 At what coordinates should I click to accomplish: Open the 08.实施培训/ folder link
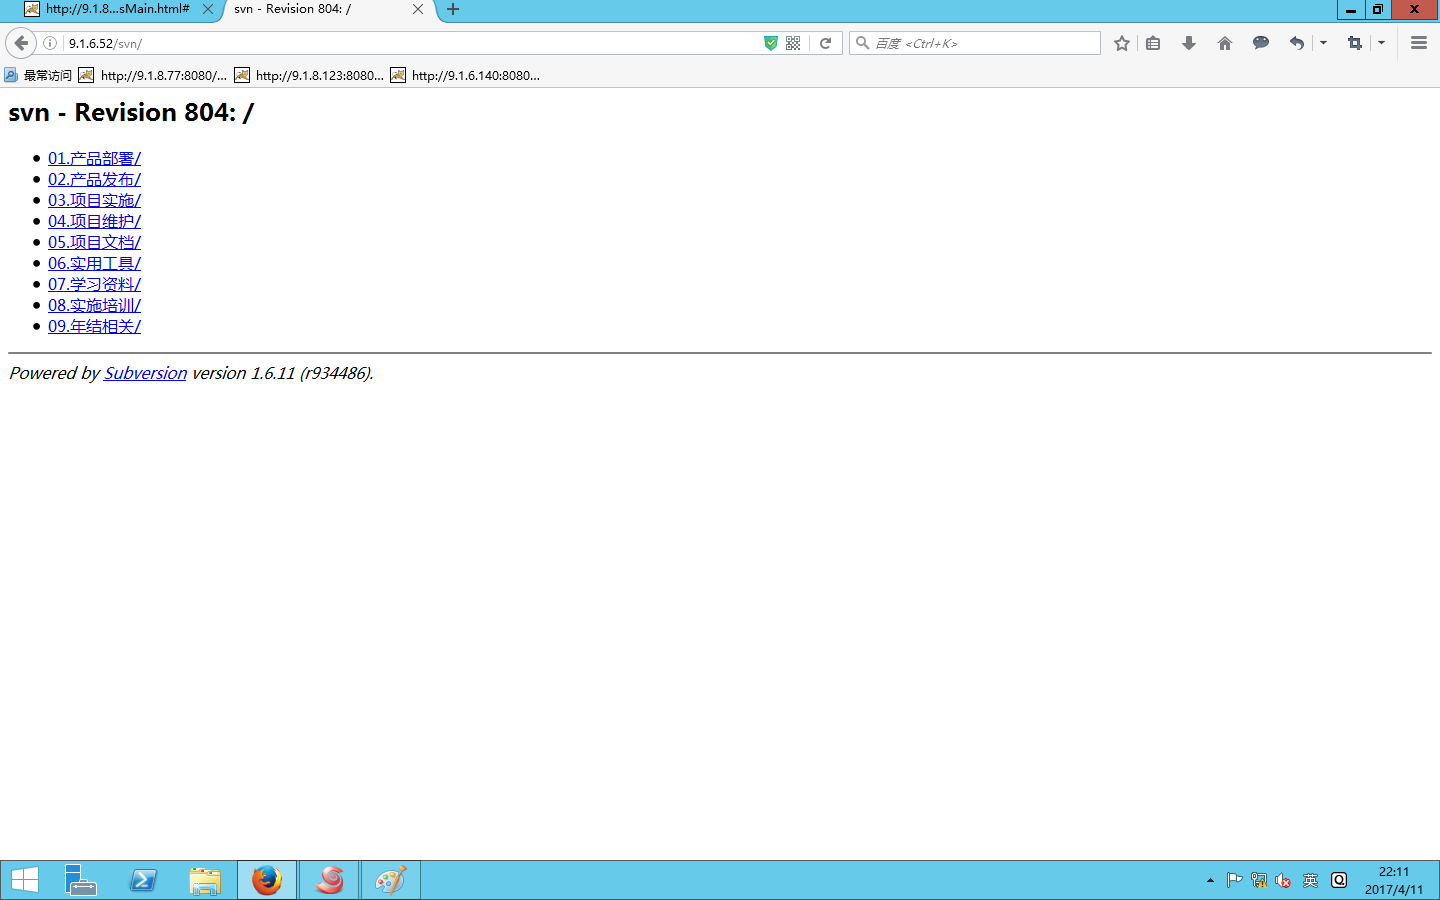[94, 305]
